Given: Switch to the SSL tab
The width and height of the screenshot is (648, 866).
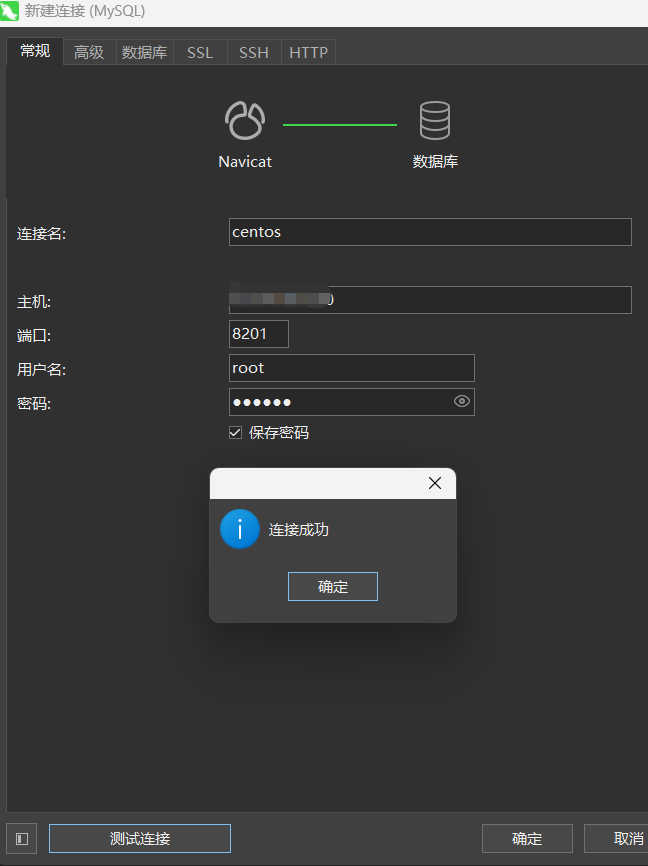Looking at the screenshot, I should (x=200, y=52).
